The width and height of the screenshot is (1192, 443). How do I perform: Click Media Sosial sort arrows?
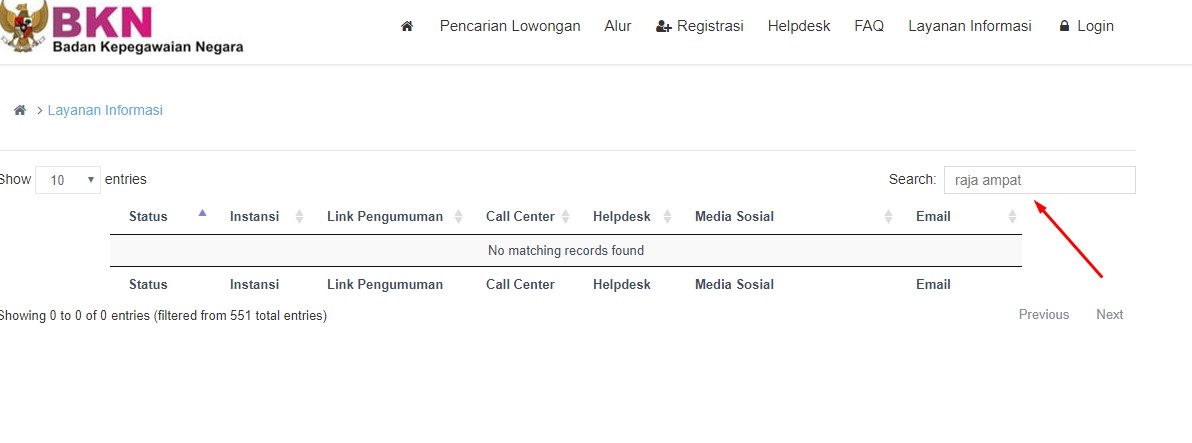coord(889,217)
